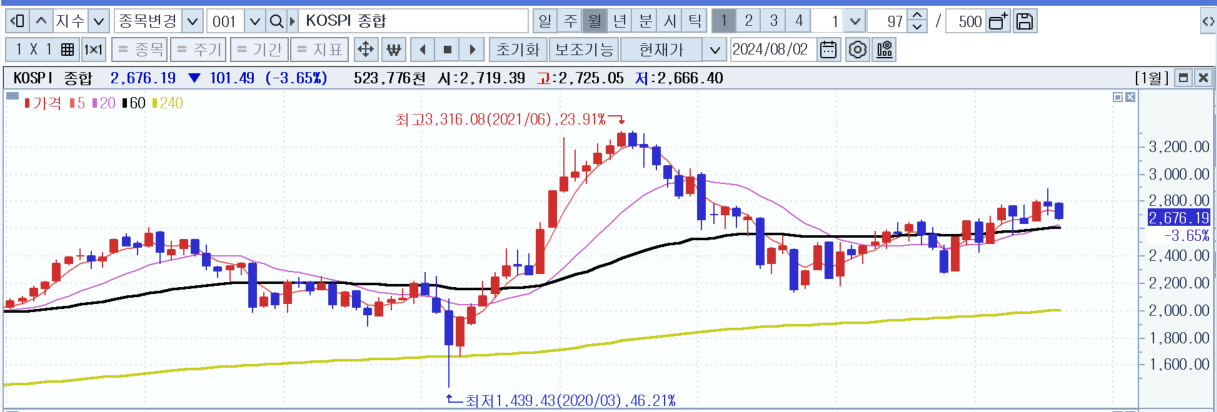Click the stop playback square
Viewport: 1217px width, 412px height.
(448, 49)
